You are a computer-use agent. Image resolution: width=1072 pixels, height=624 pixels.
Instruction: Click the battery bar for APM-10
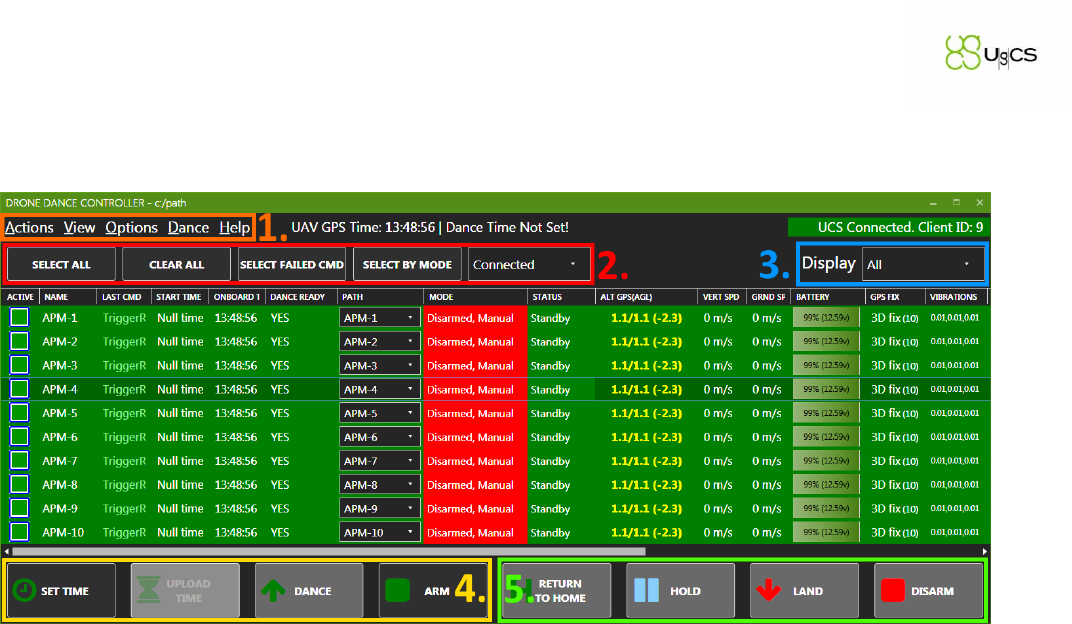pyautogui.click(x=826, y=532)
